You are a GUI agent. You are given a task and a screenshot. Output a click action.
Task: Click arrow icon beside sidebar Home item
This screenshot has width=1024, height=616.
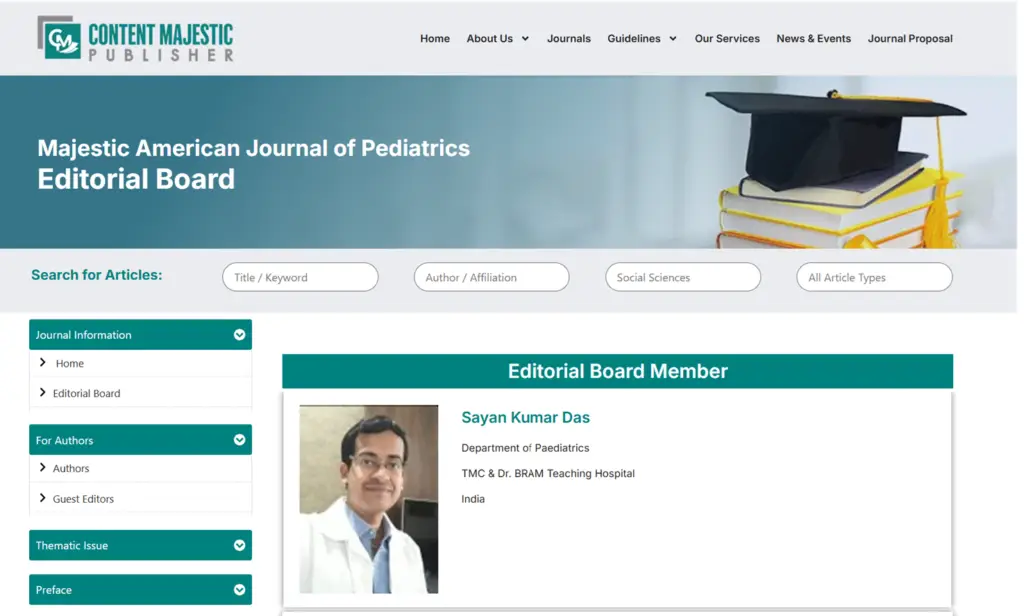click(42, 363)
